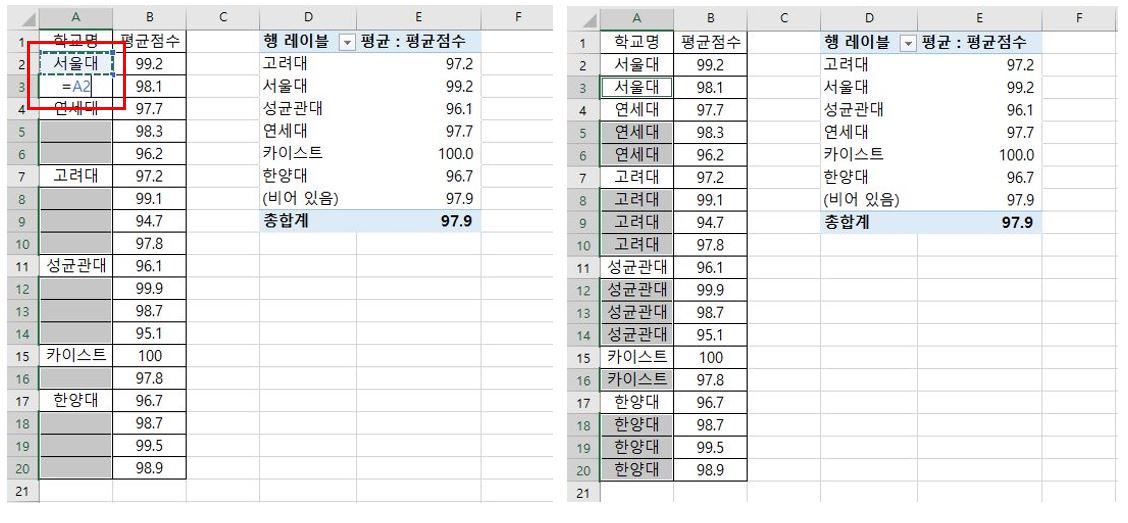Click the cell being edited with =A2 formula
This screenshot has height=523, width=1128.
pos(76,87)
